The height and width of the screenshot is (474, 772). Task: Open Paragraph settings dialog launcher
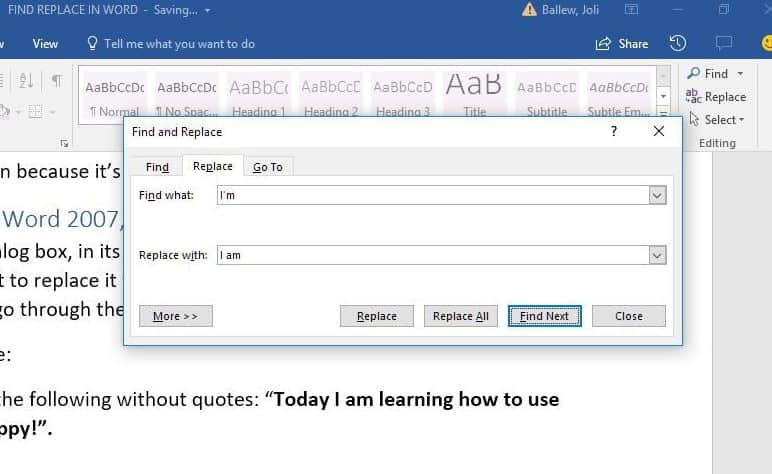(64, 143)
